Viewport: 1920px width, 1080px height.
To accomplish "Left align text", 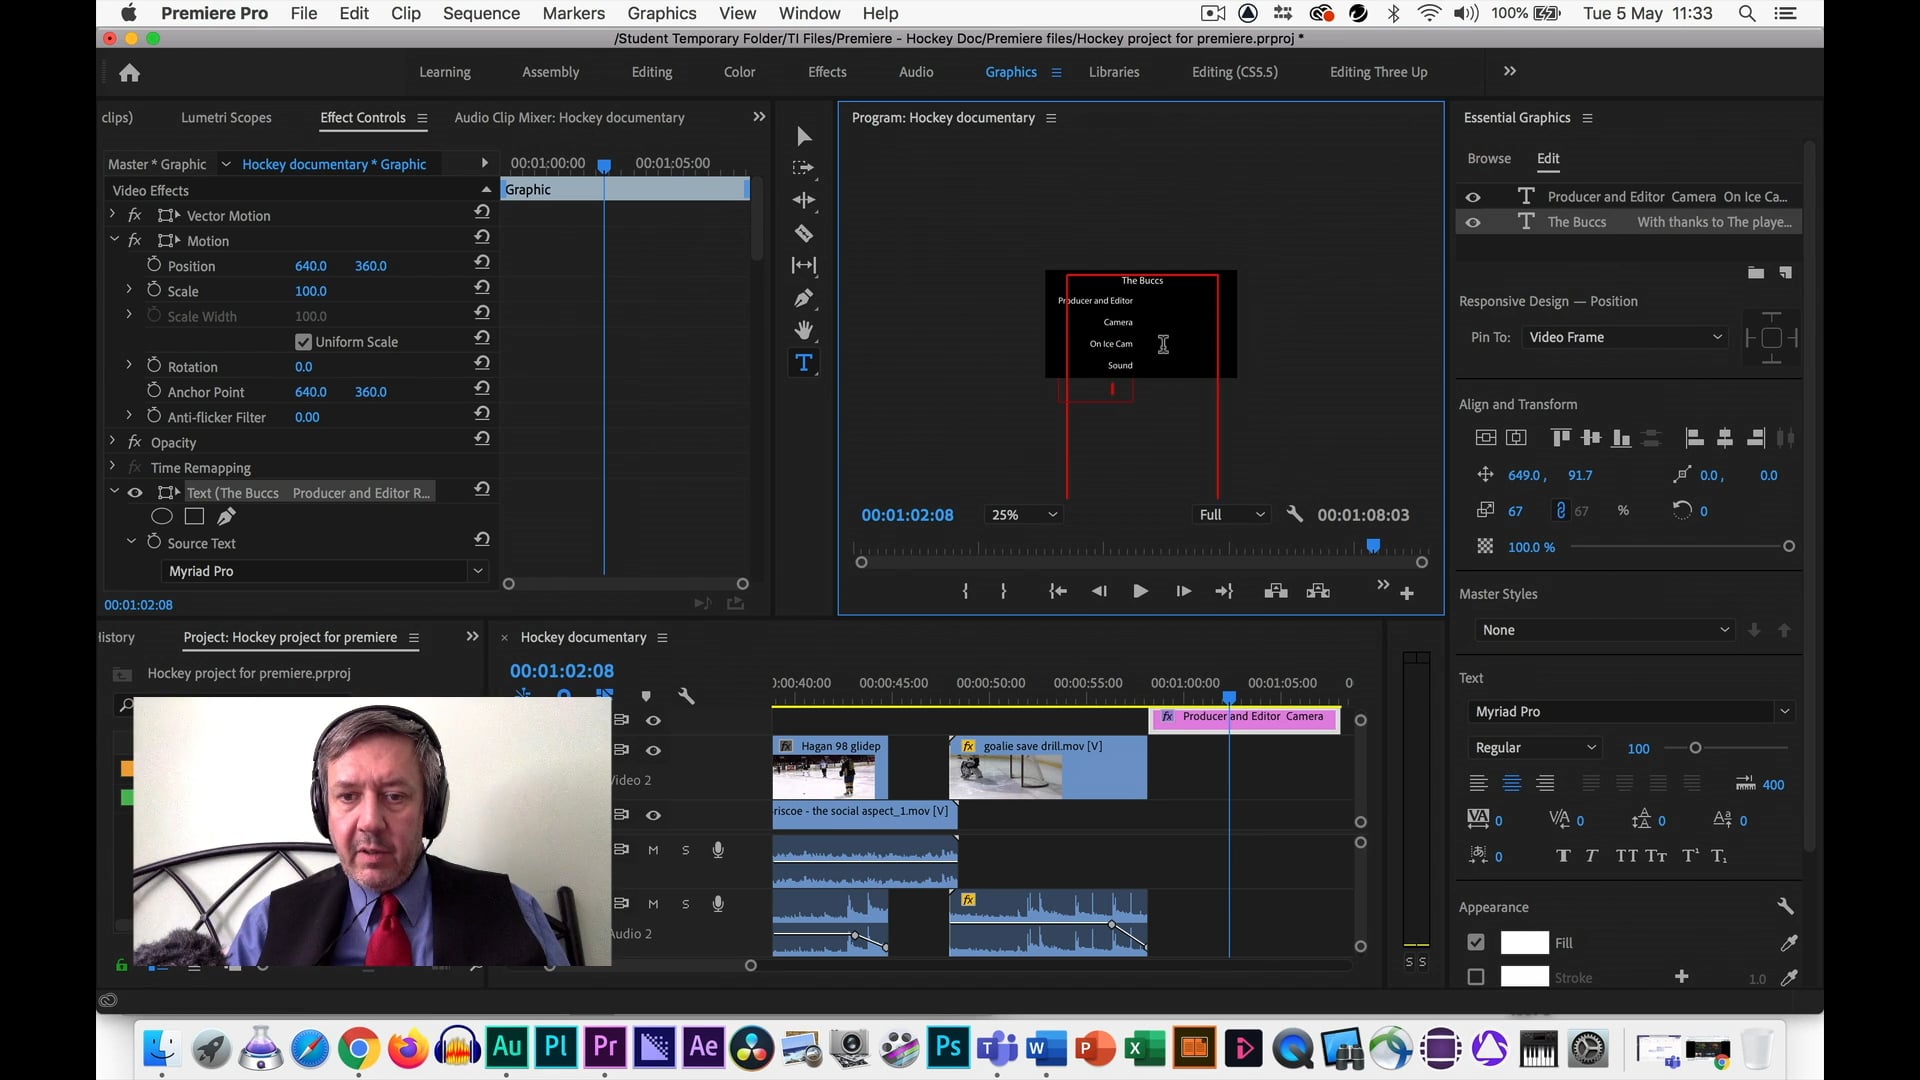I will tap(1479, 783).
